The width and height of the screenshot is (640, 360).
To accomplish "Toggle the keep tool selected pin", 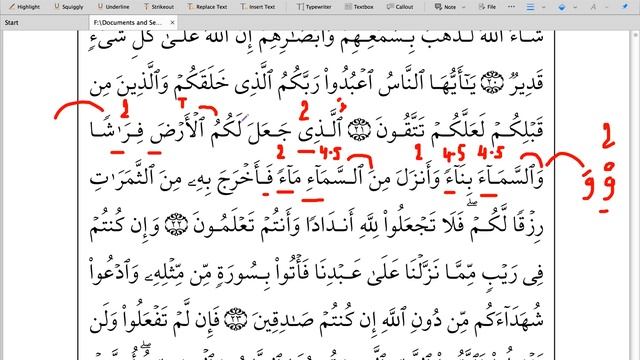I will [625, 7].
